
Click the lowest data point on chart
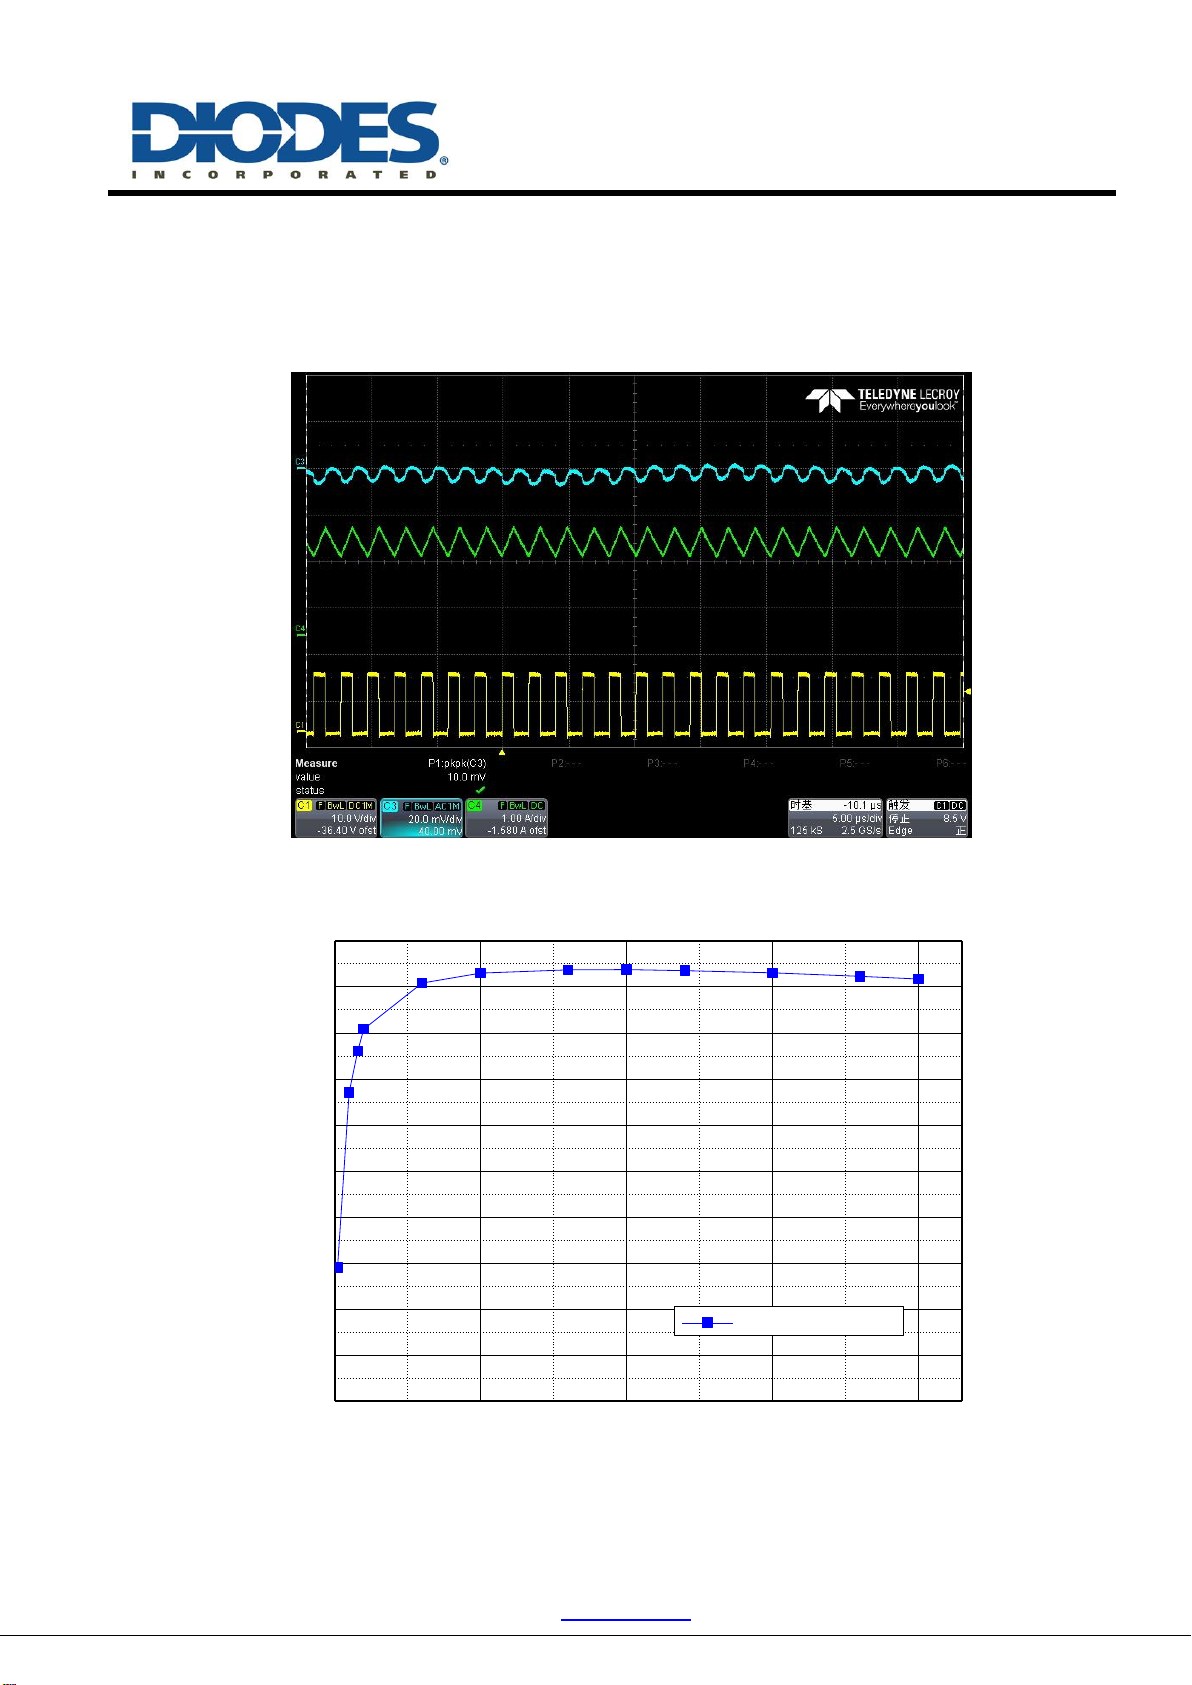click(340, 1267)
